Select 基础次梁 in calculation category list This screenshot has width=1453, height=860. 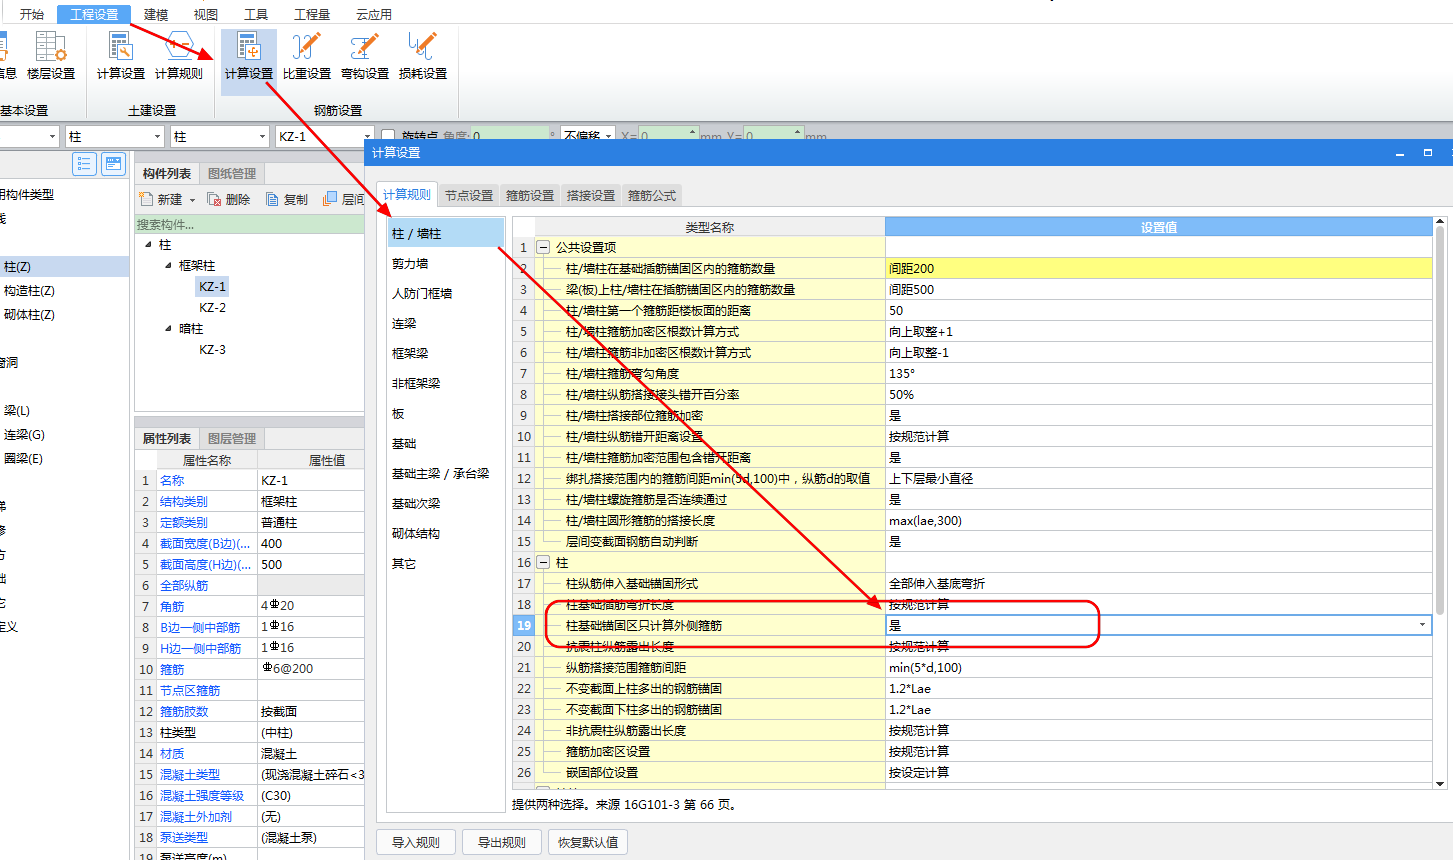445,504
